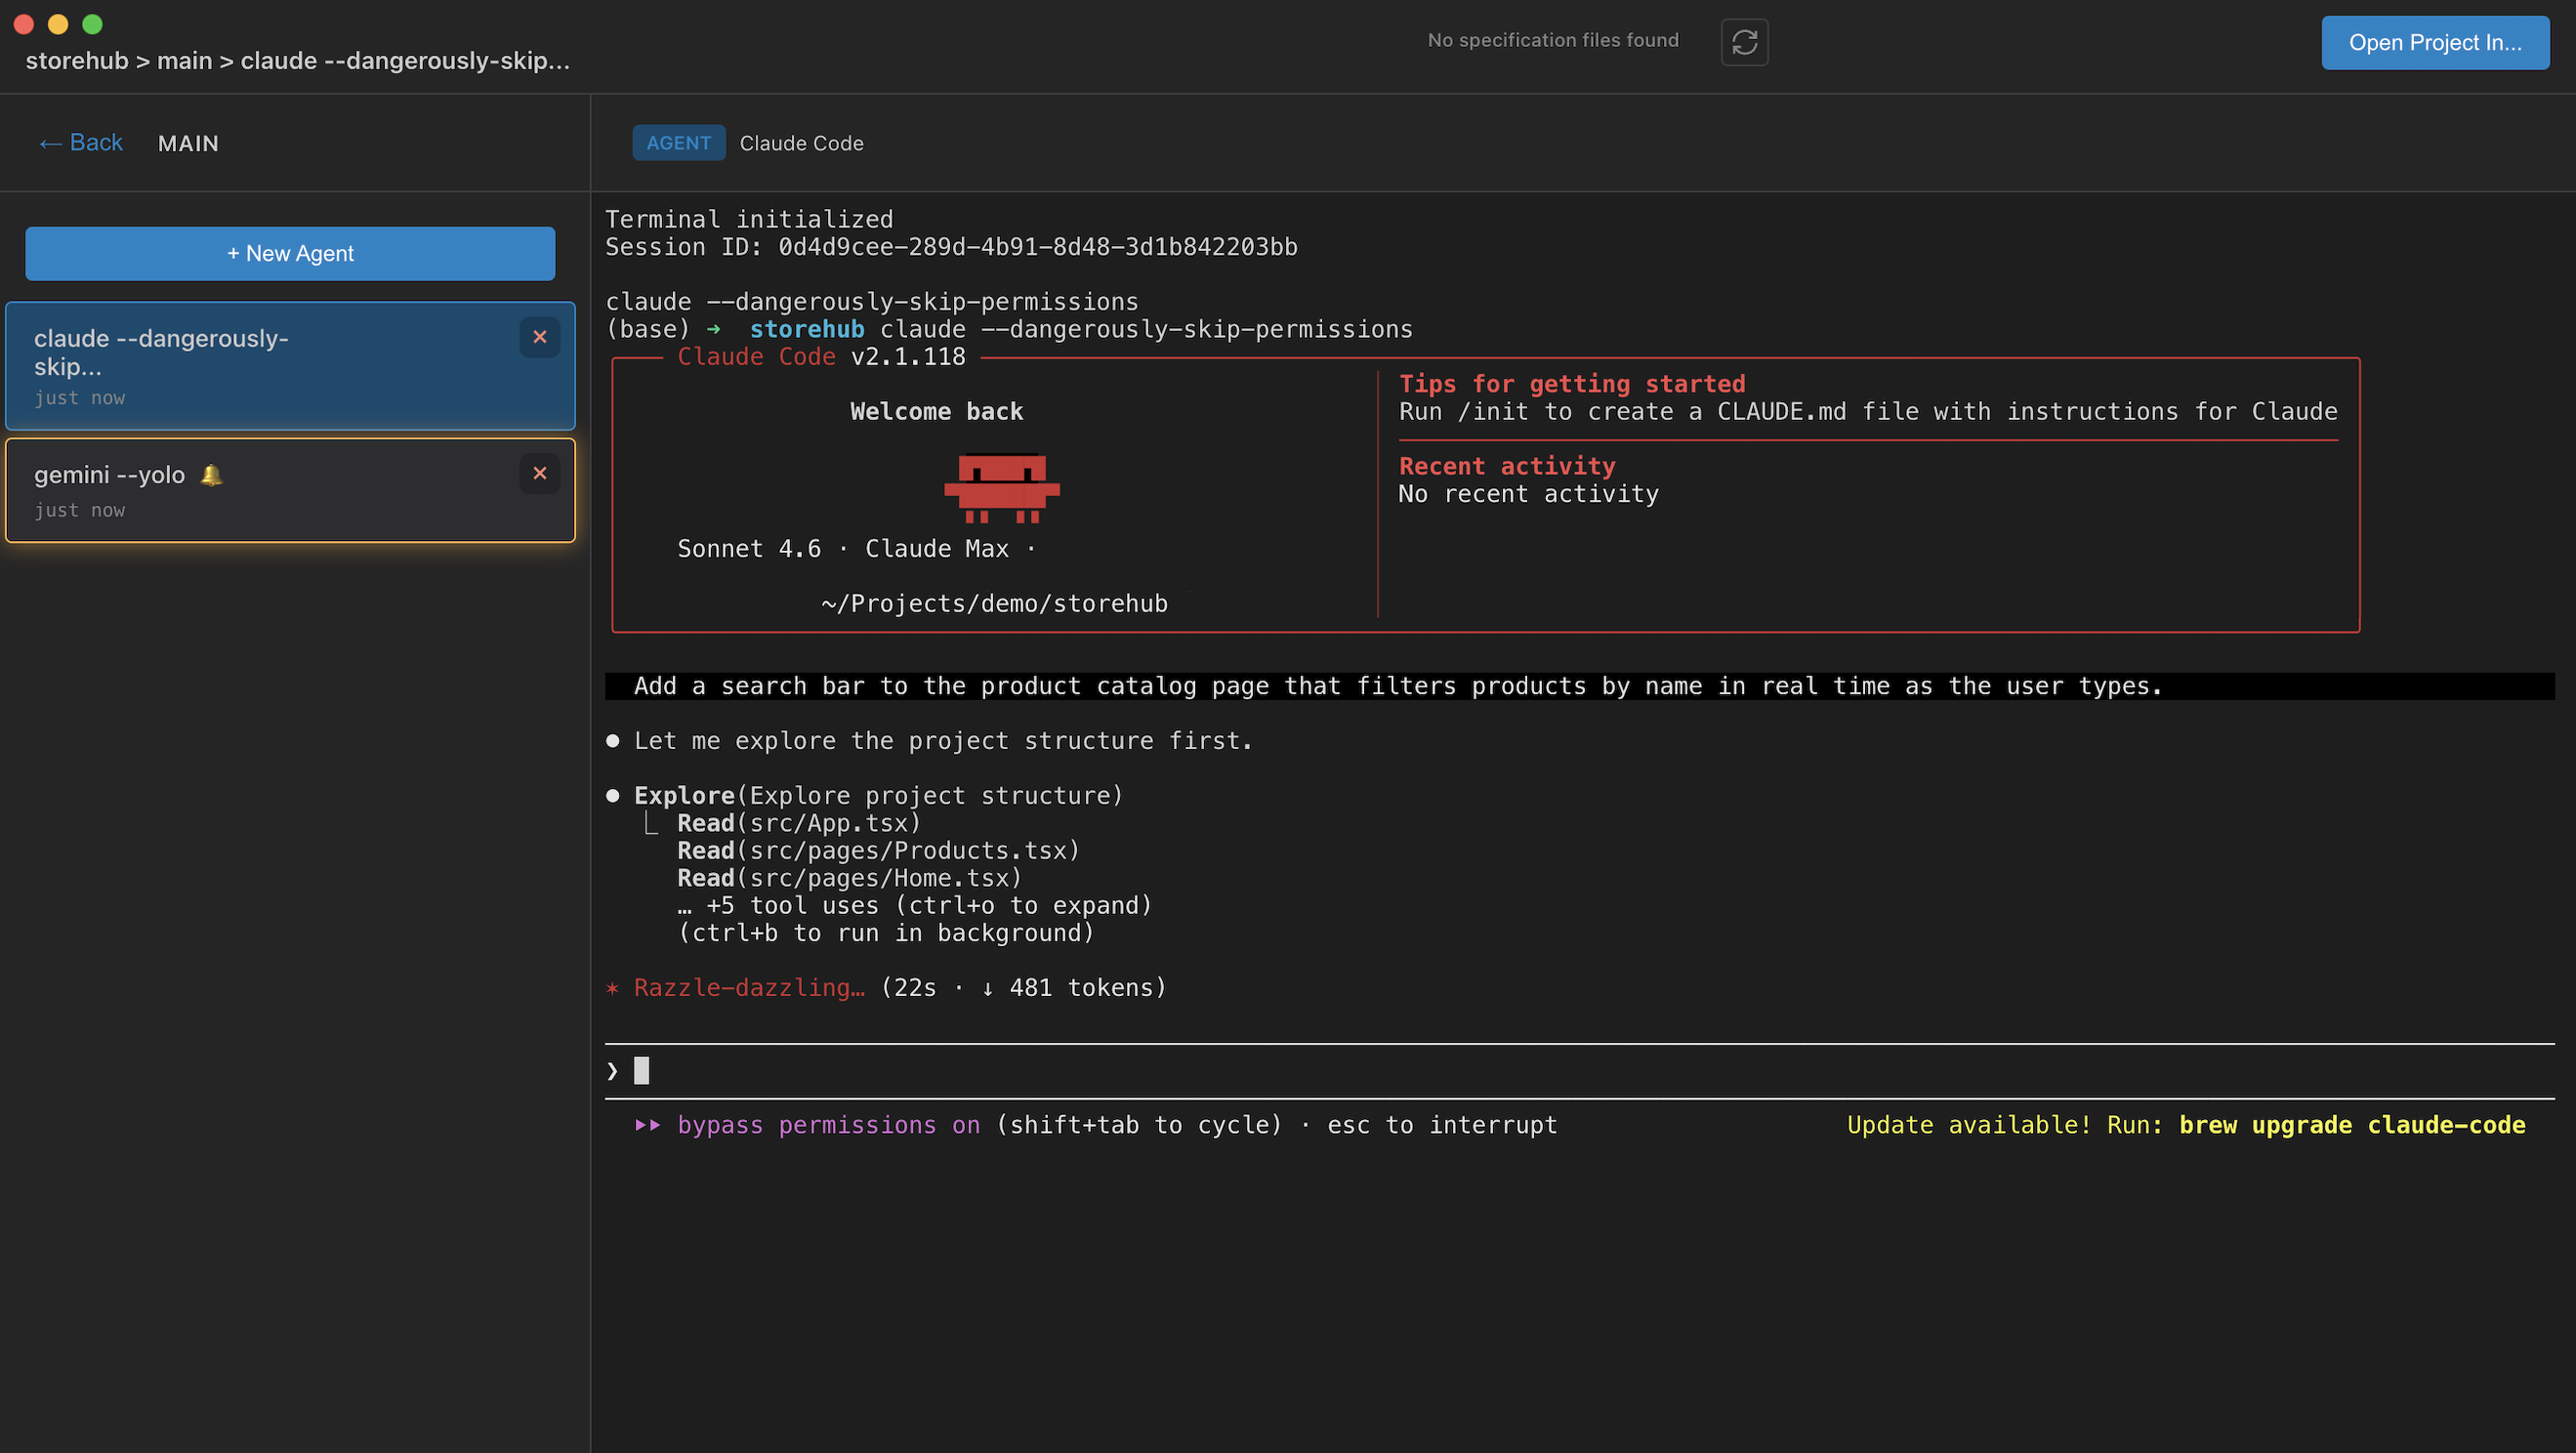Click the green fullscreen window button
Image resolution: width=2576 pixels, height=1453 pixels.
point(92,24)
